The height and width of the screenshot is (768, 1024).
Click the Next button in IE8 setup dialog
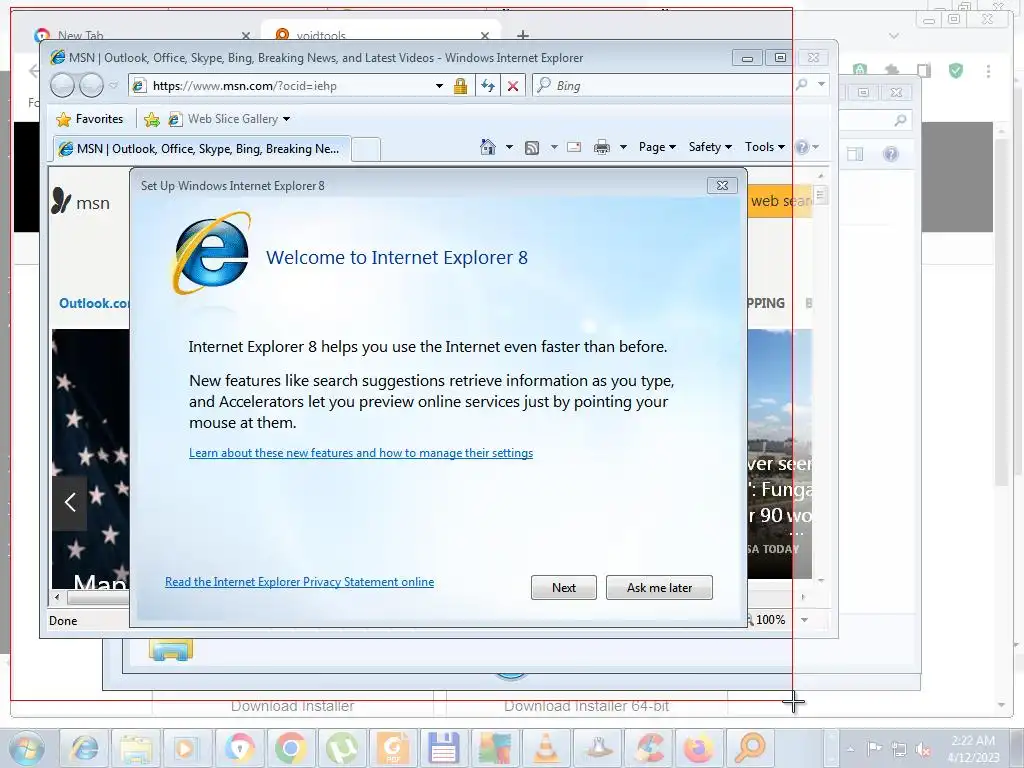[564, 588]
